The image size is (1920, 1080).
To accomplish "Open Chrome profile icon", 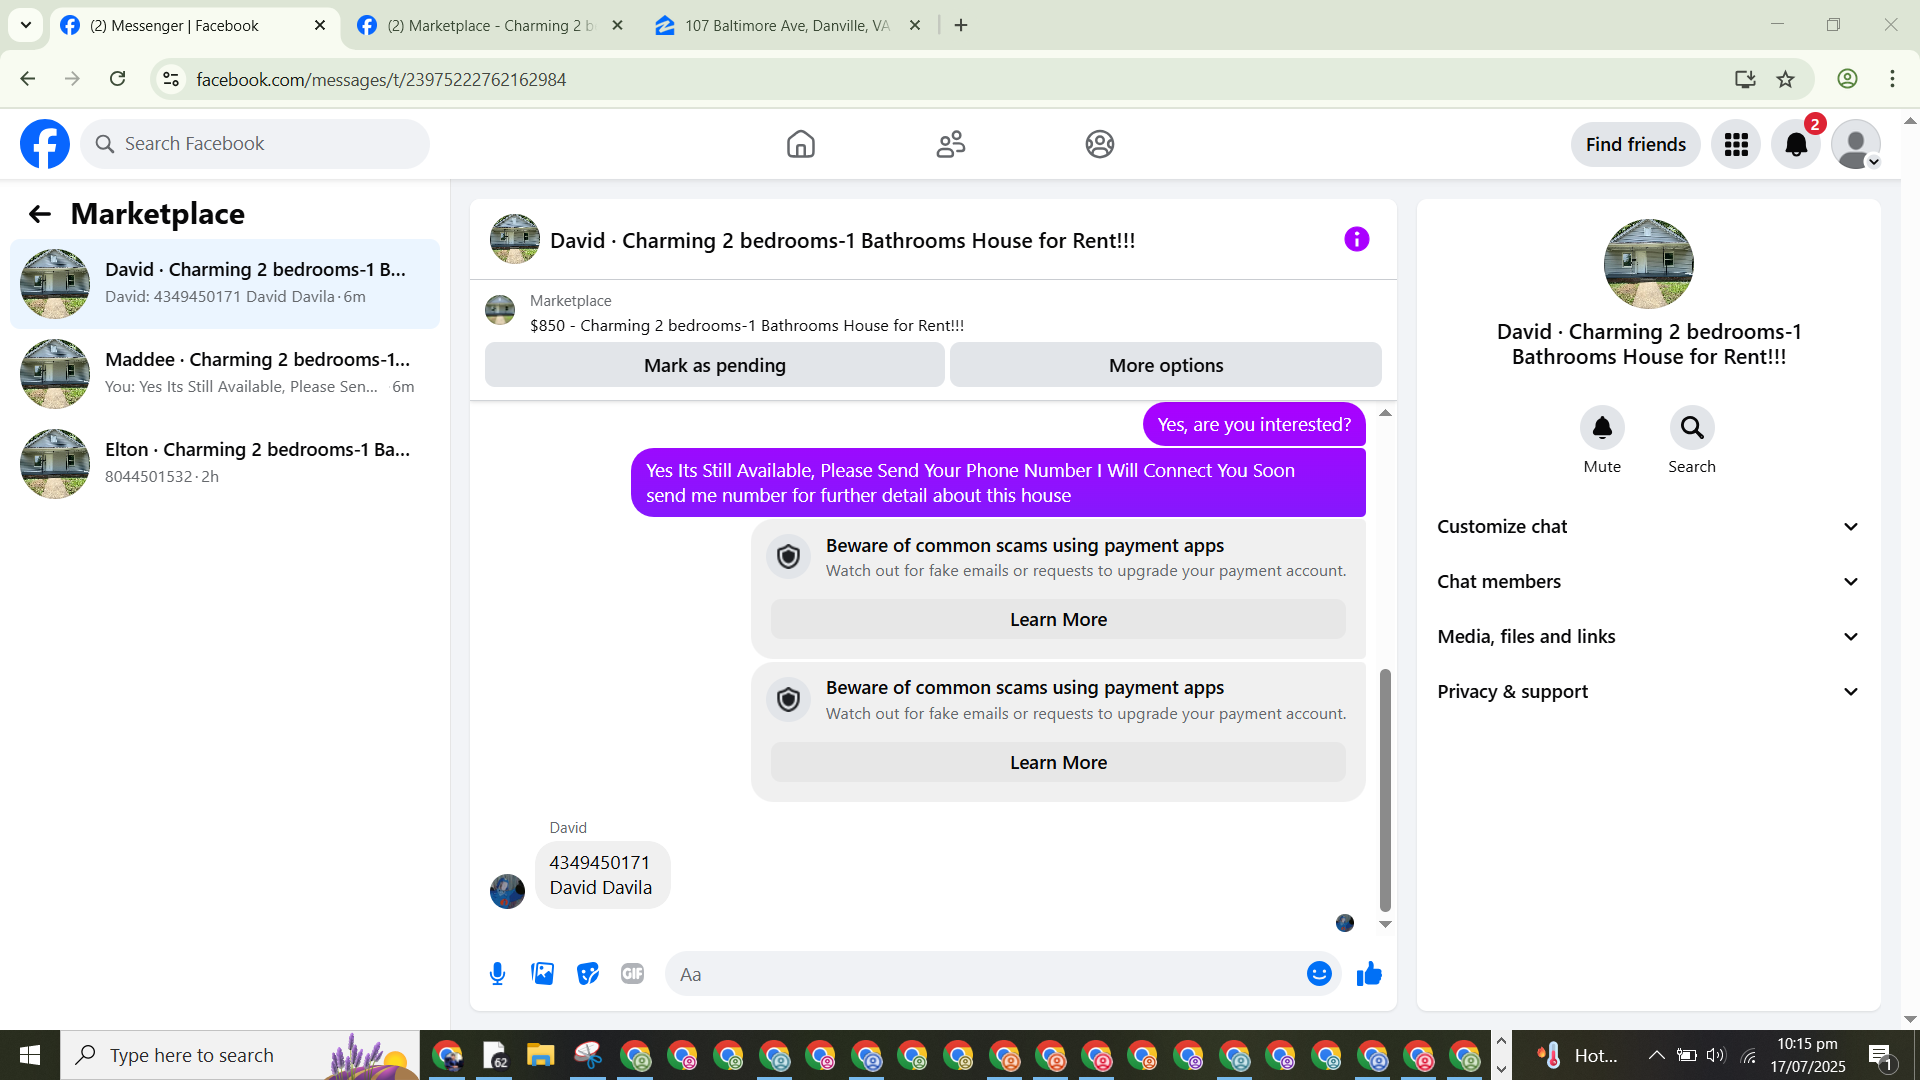I will (x=1847, y=79).
